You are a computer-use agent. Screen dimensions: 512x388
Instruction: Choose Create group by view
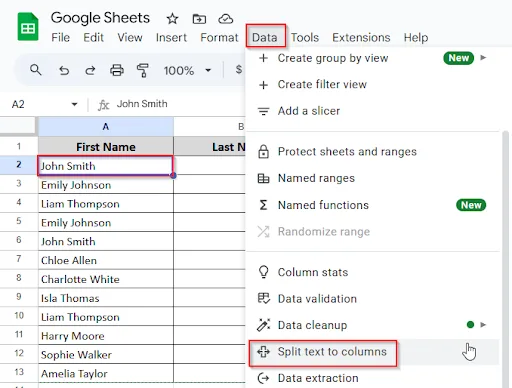point(373,58)
